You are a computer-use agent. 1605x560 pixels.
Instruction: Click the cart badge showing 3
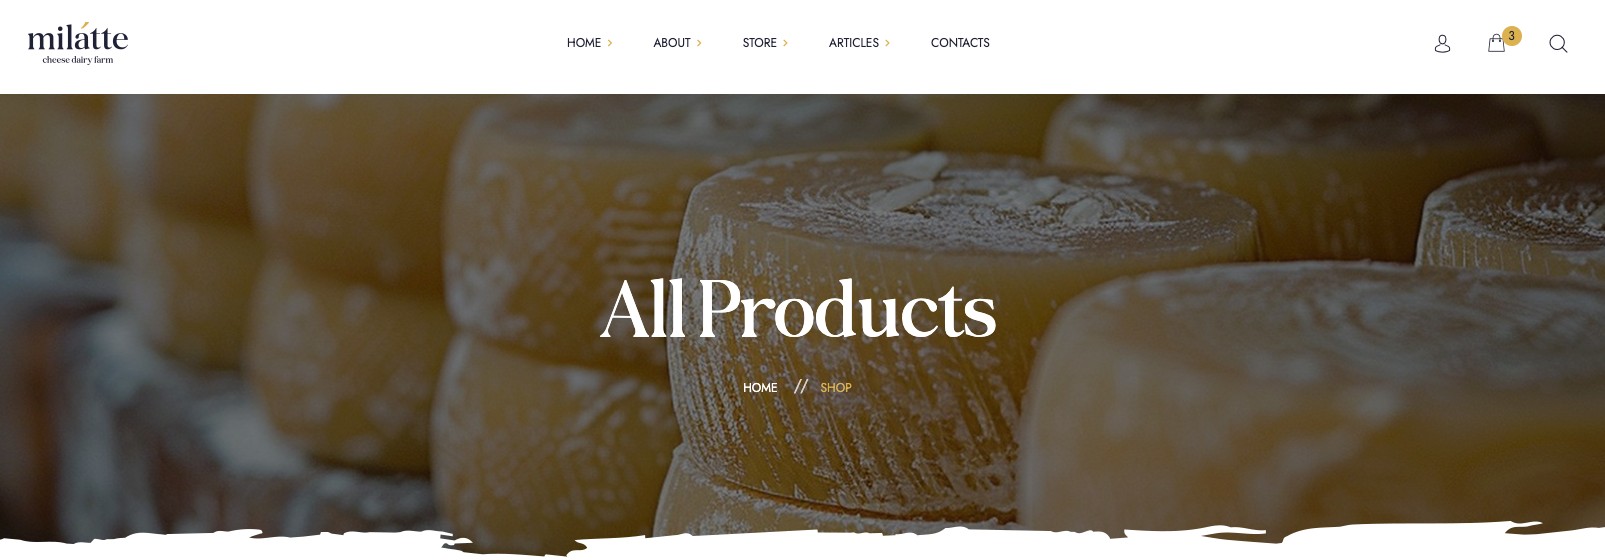pyautogui.click(x=1512, y=36)
